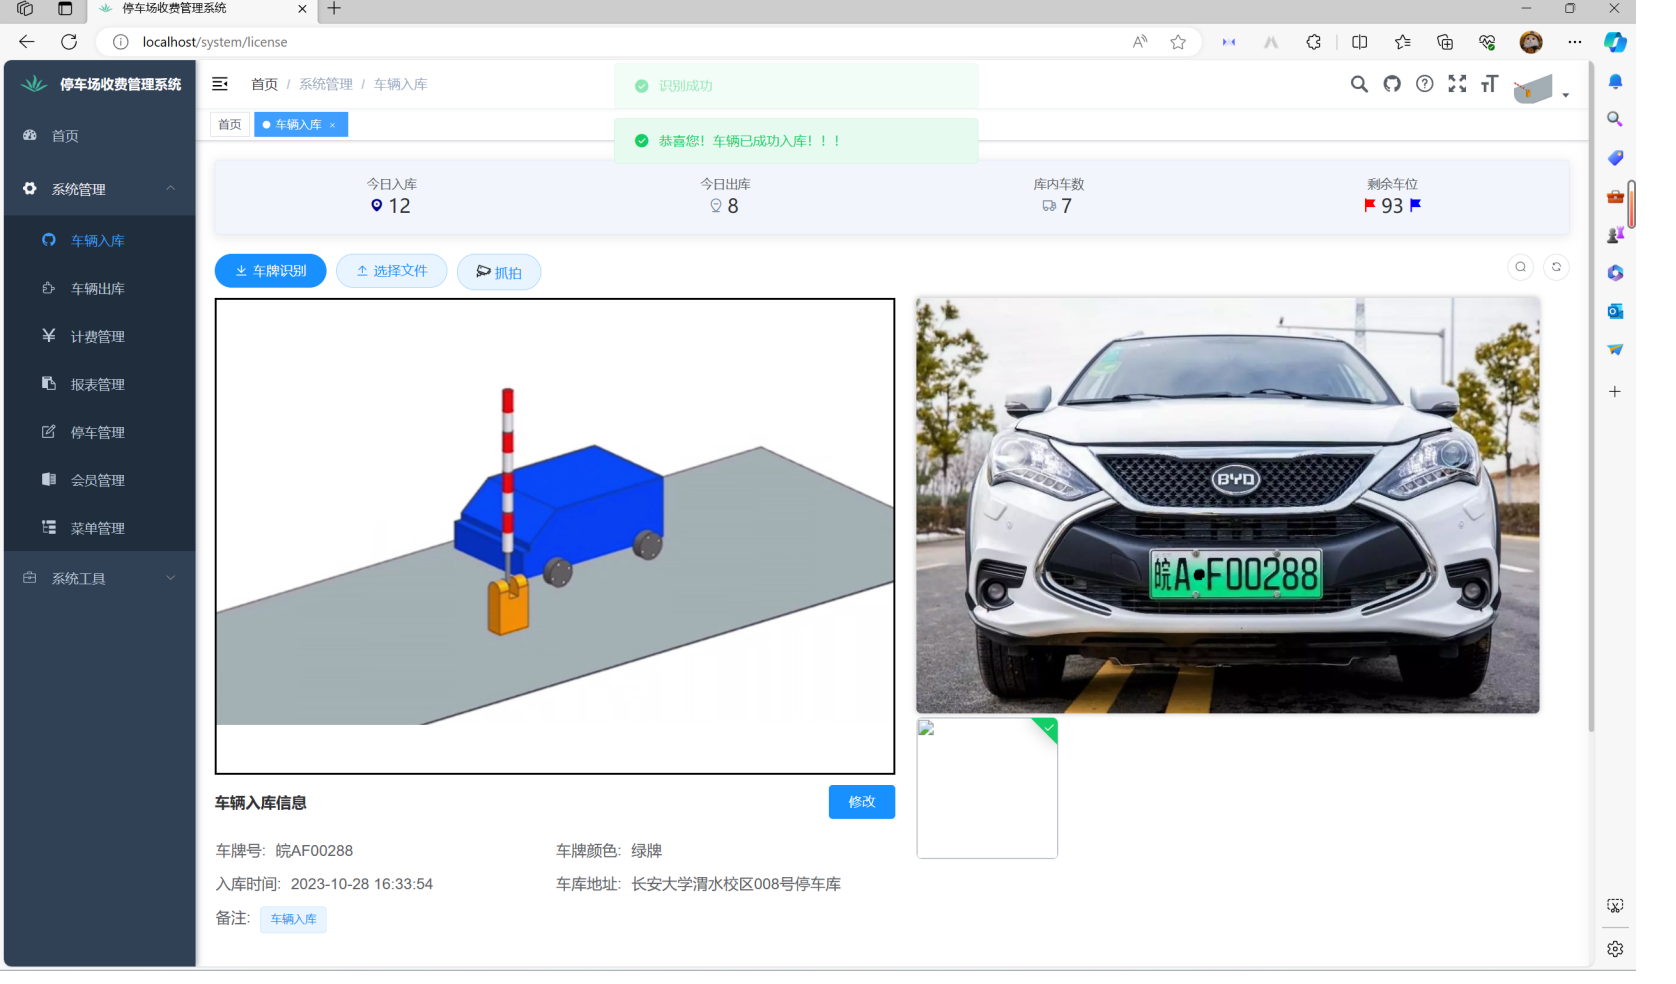Open Edge sidebar notification bell

click(1615, 81)
